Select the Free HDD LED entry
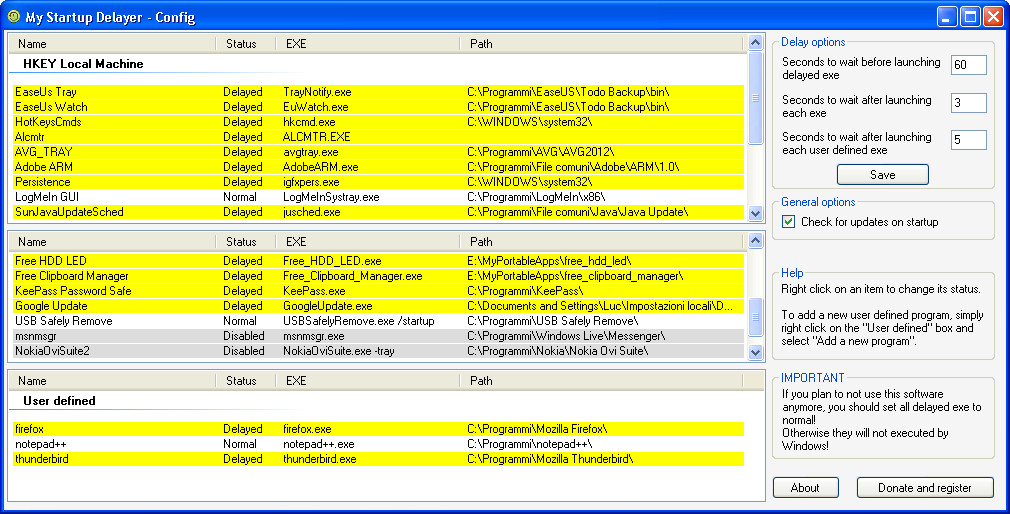 pyautogui.click(x=379, y=261)
